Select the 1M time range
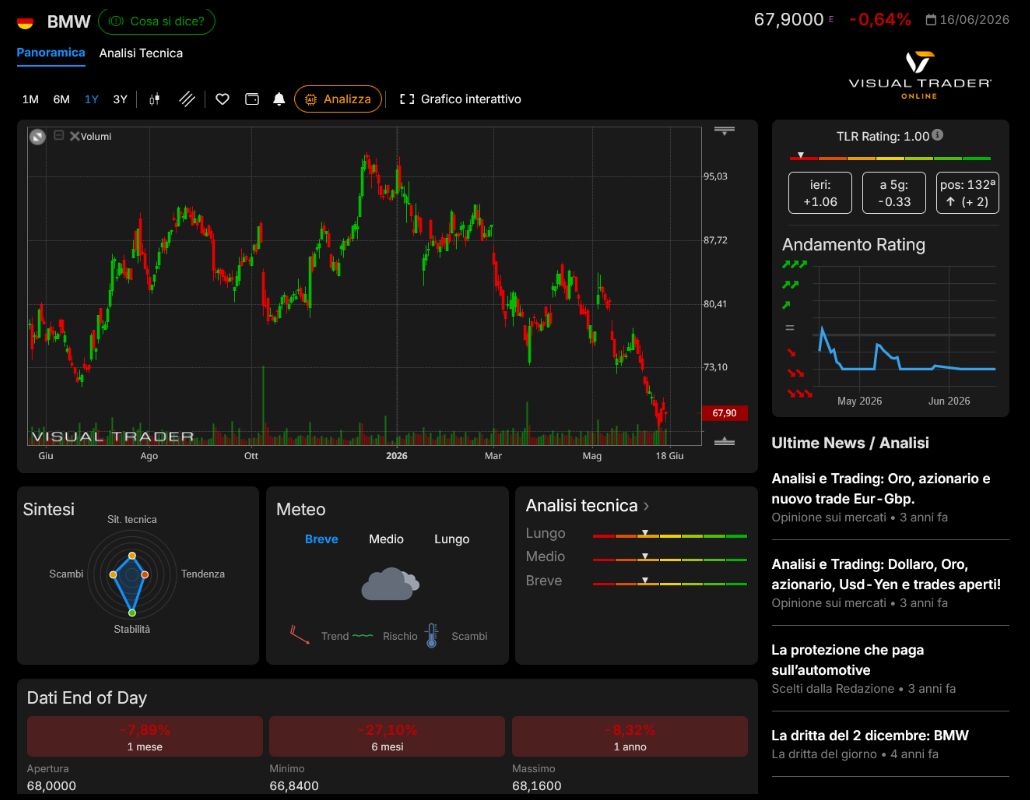This screenshot has height=800, width=1030. tap(30, 99)
